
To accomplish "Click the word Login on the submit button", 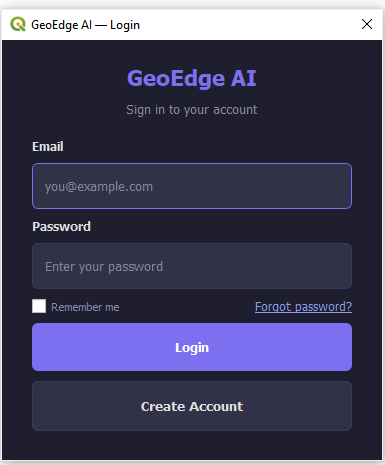I will (x=192, y=348).
